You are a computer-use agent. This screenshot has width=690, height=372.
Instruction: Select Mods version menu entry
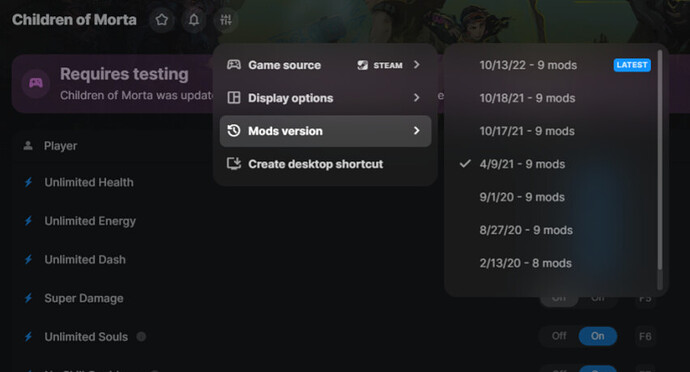tap(325, 131)
